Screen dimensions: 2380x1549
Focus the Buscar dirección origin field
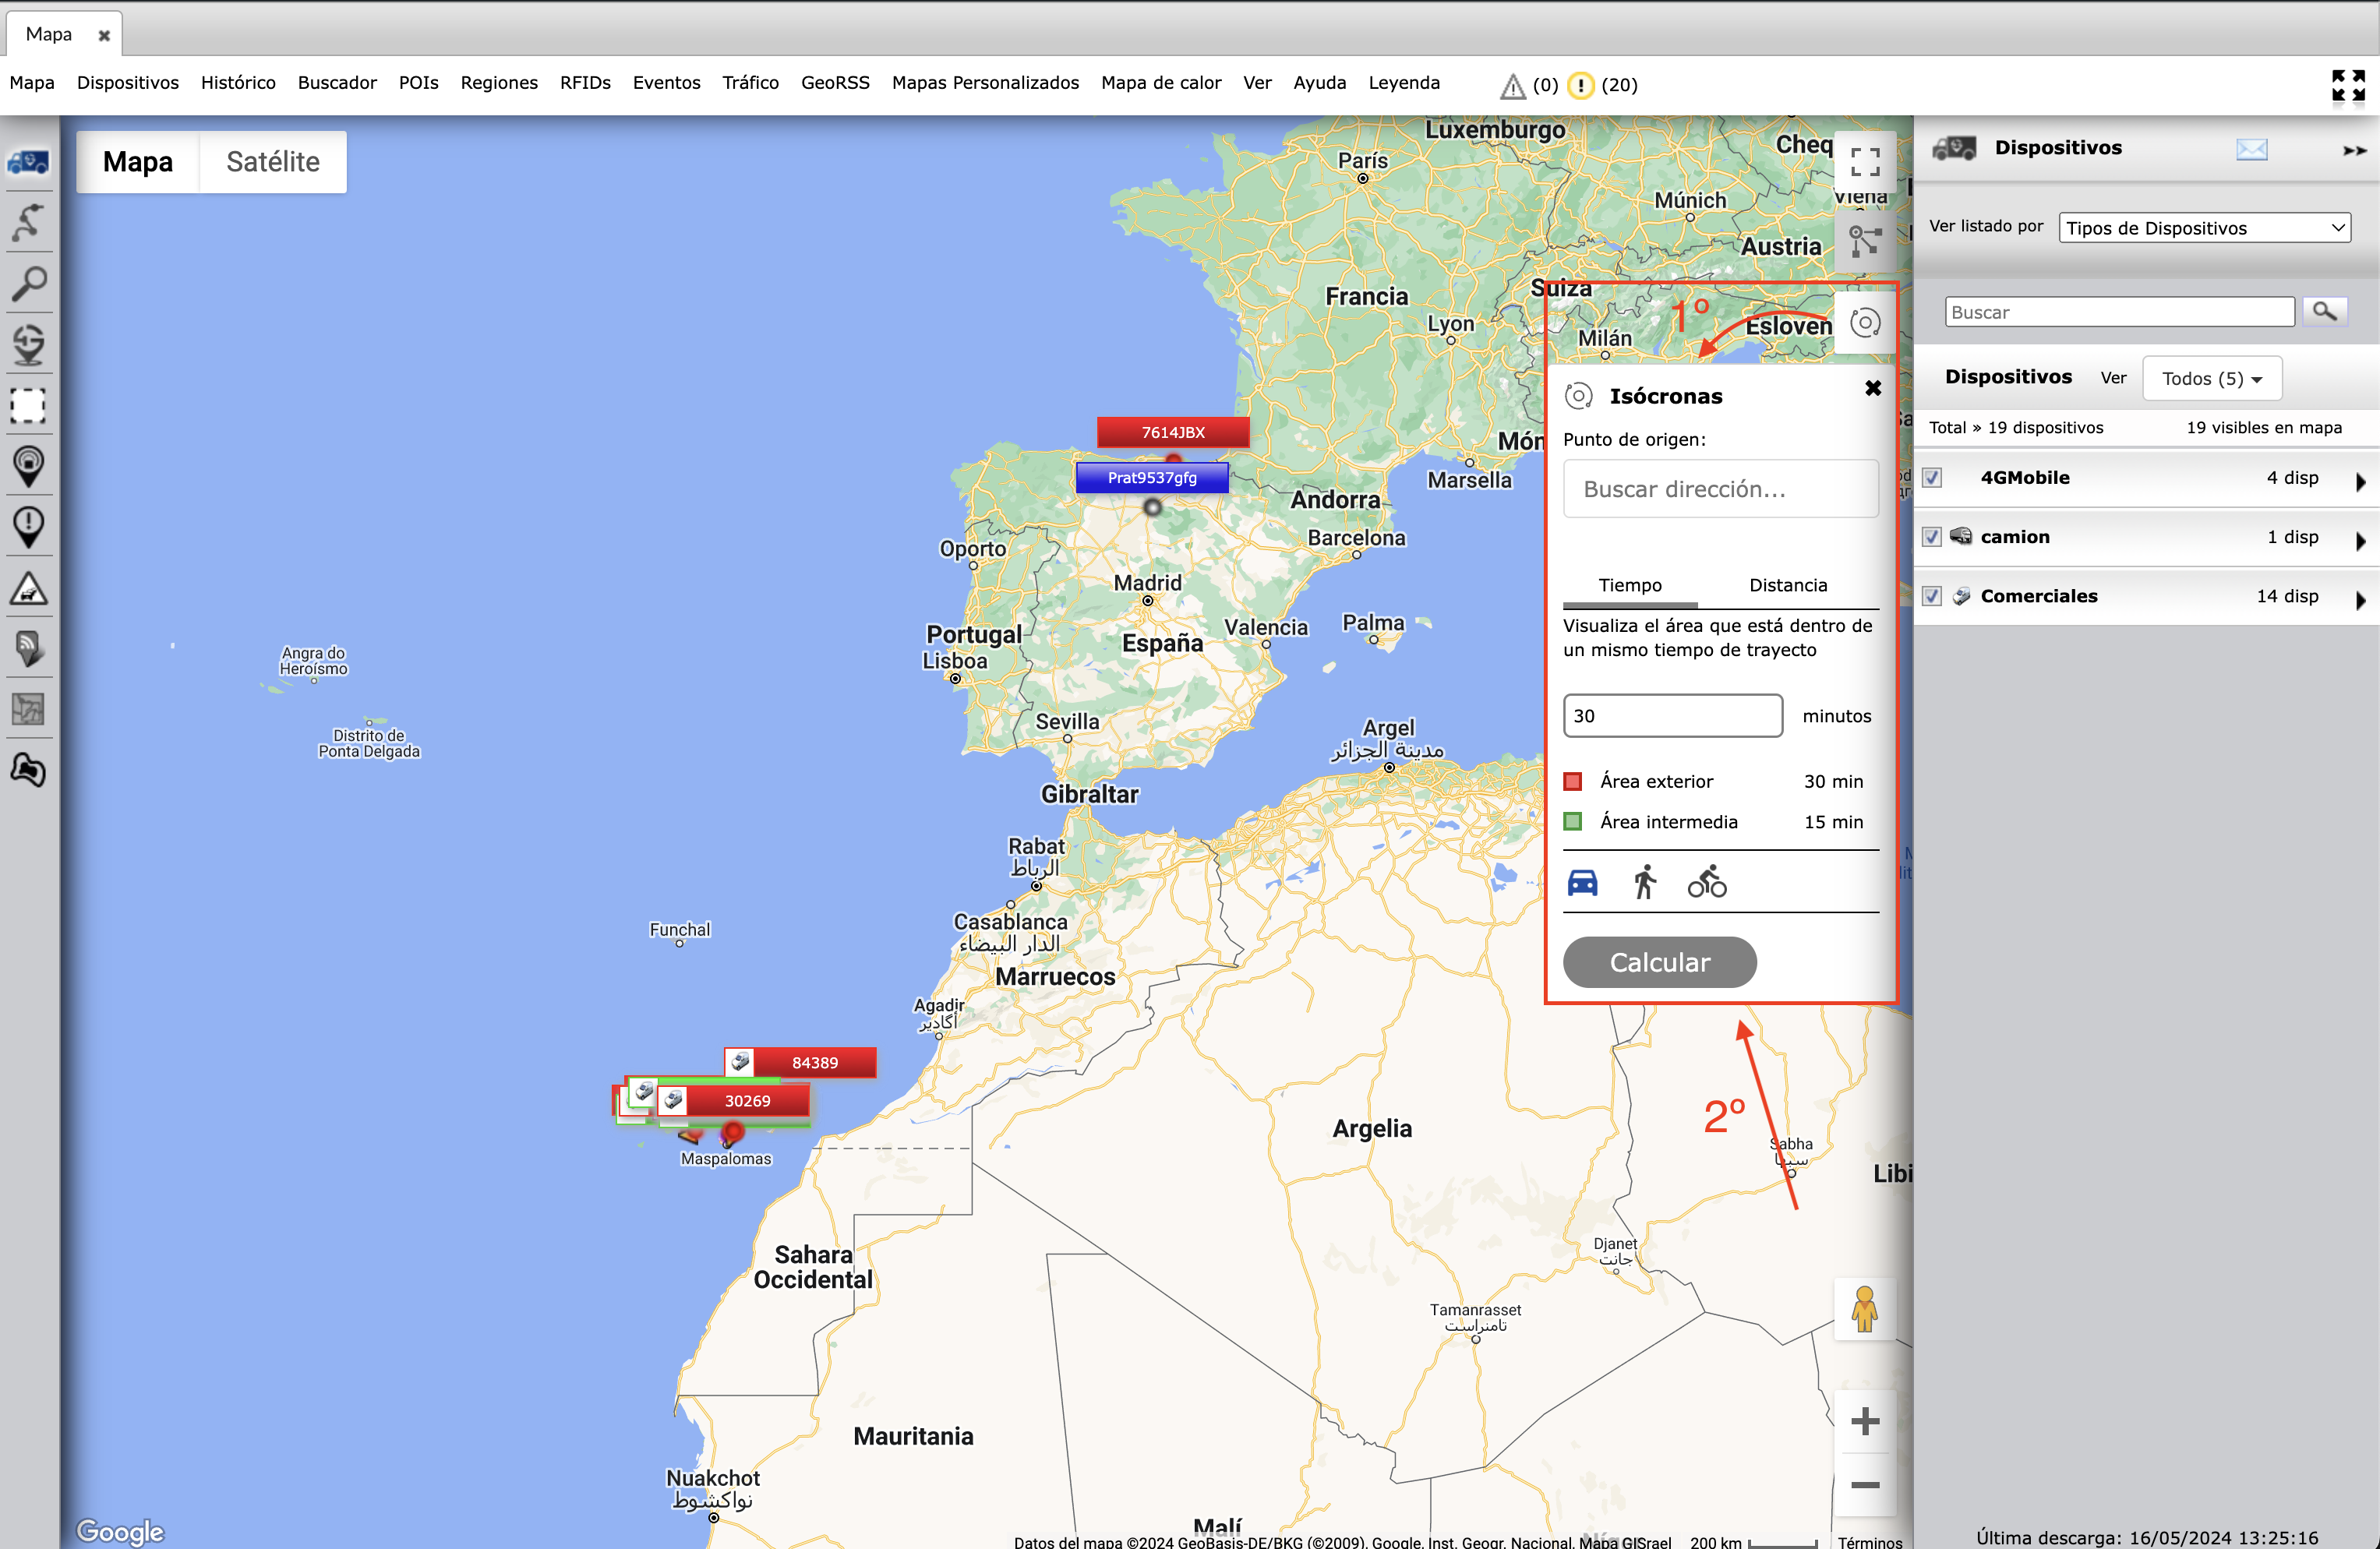pyautogui.click(x=1720, y=489)
